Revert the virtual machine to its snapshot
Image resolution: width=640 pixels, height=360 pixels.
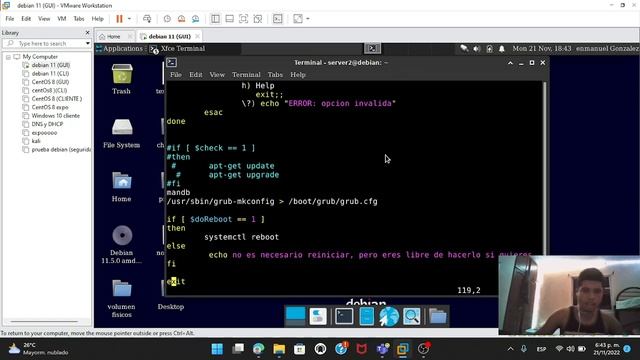(181, 19)
